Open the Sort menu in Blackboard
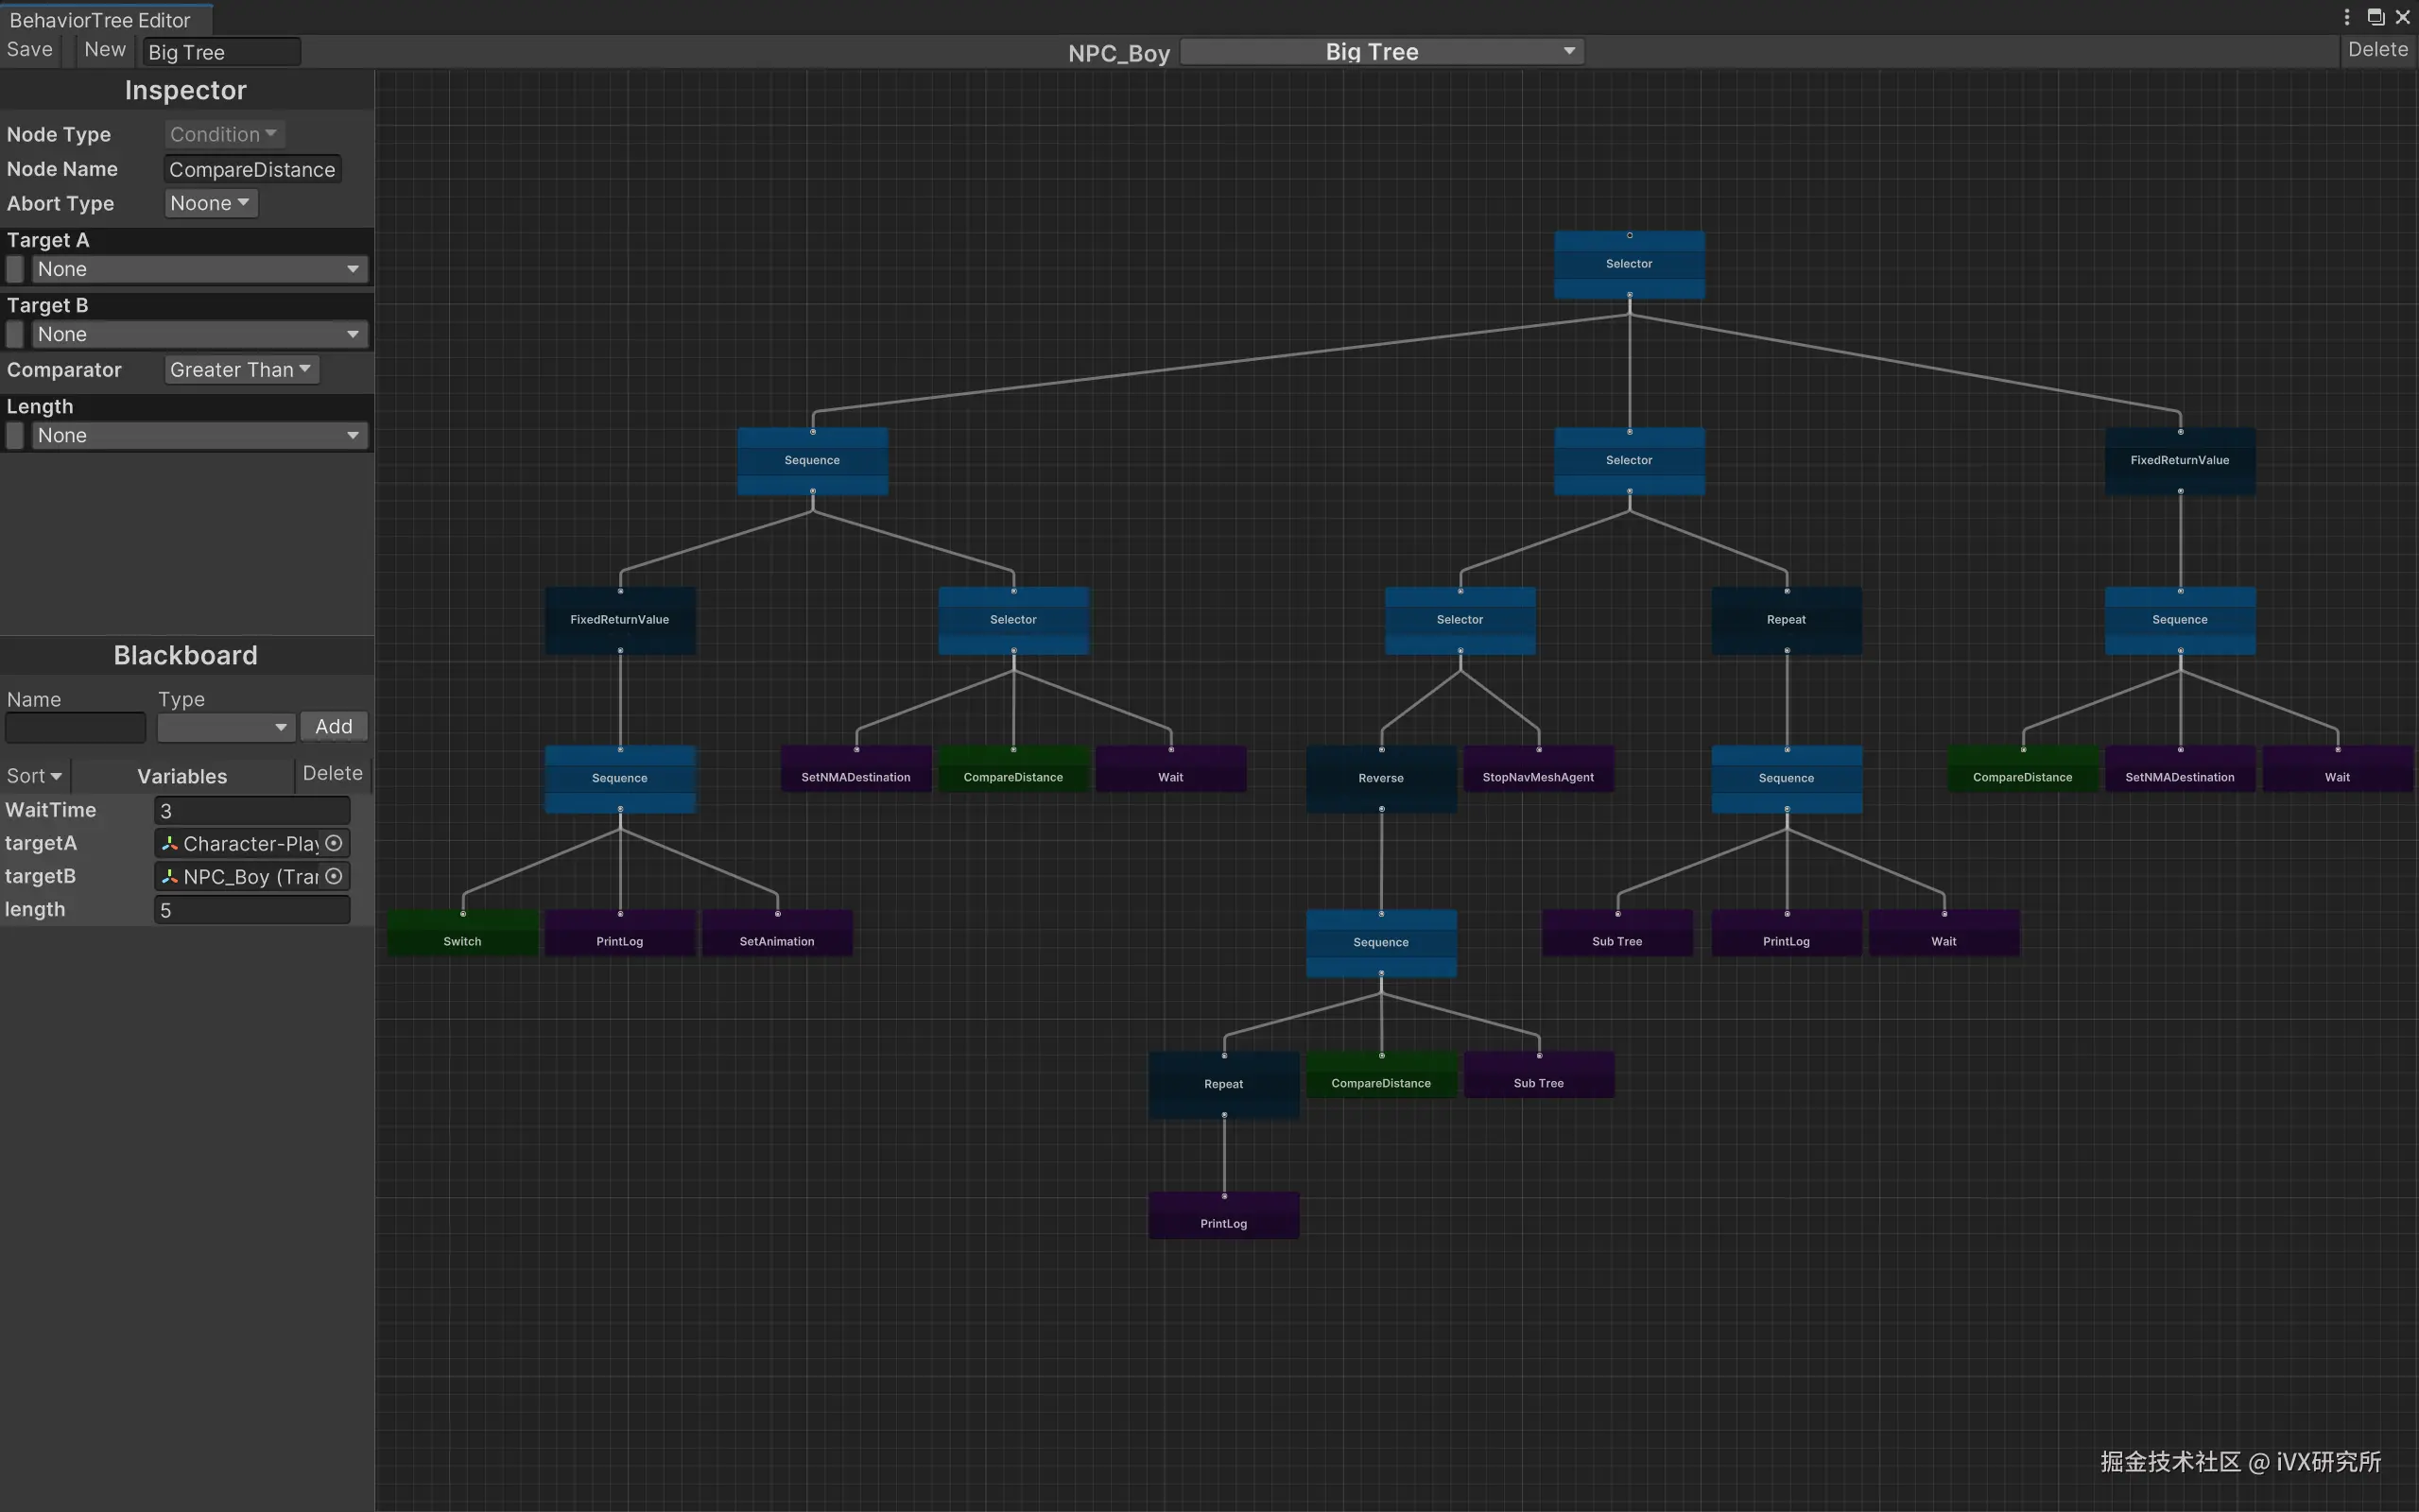 (34, 776)
